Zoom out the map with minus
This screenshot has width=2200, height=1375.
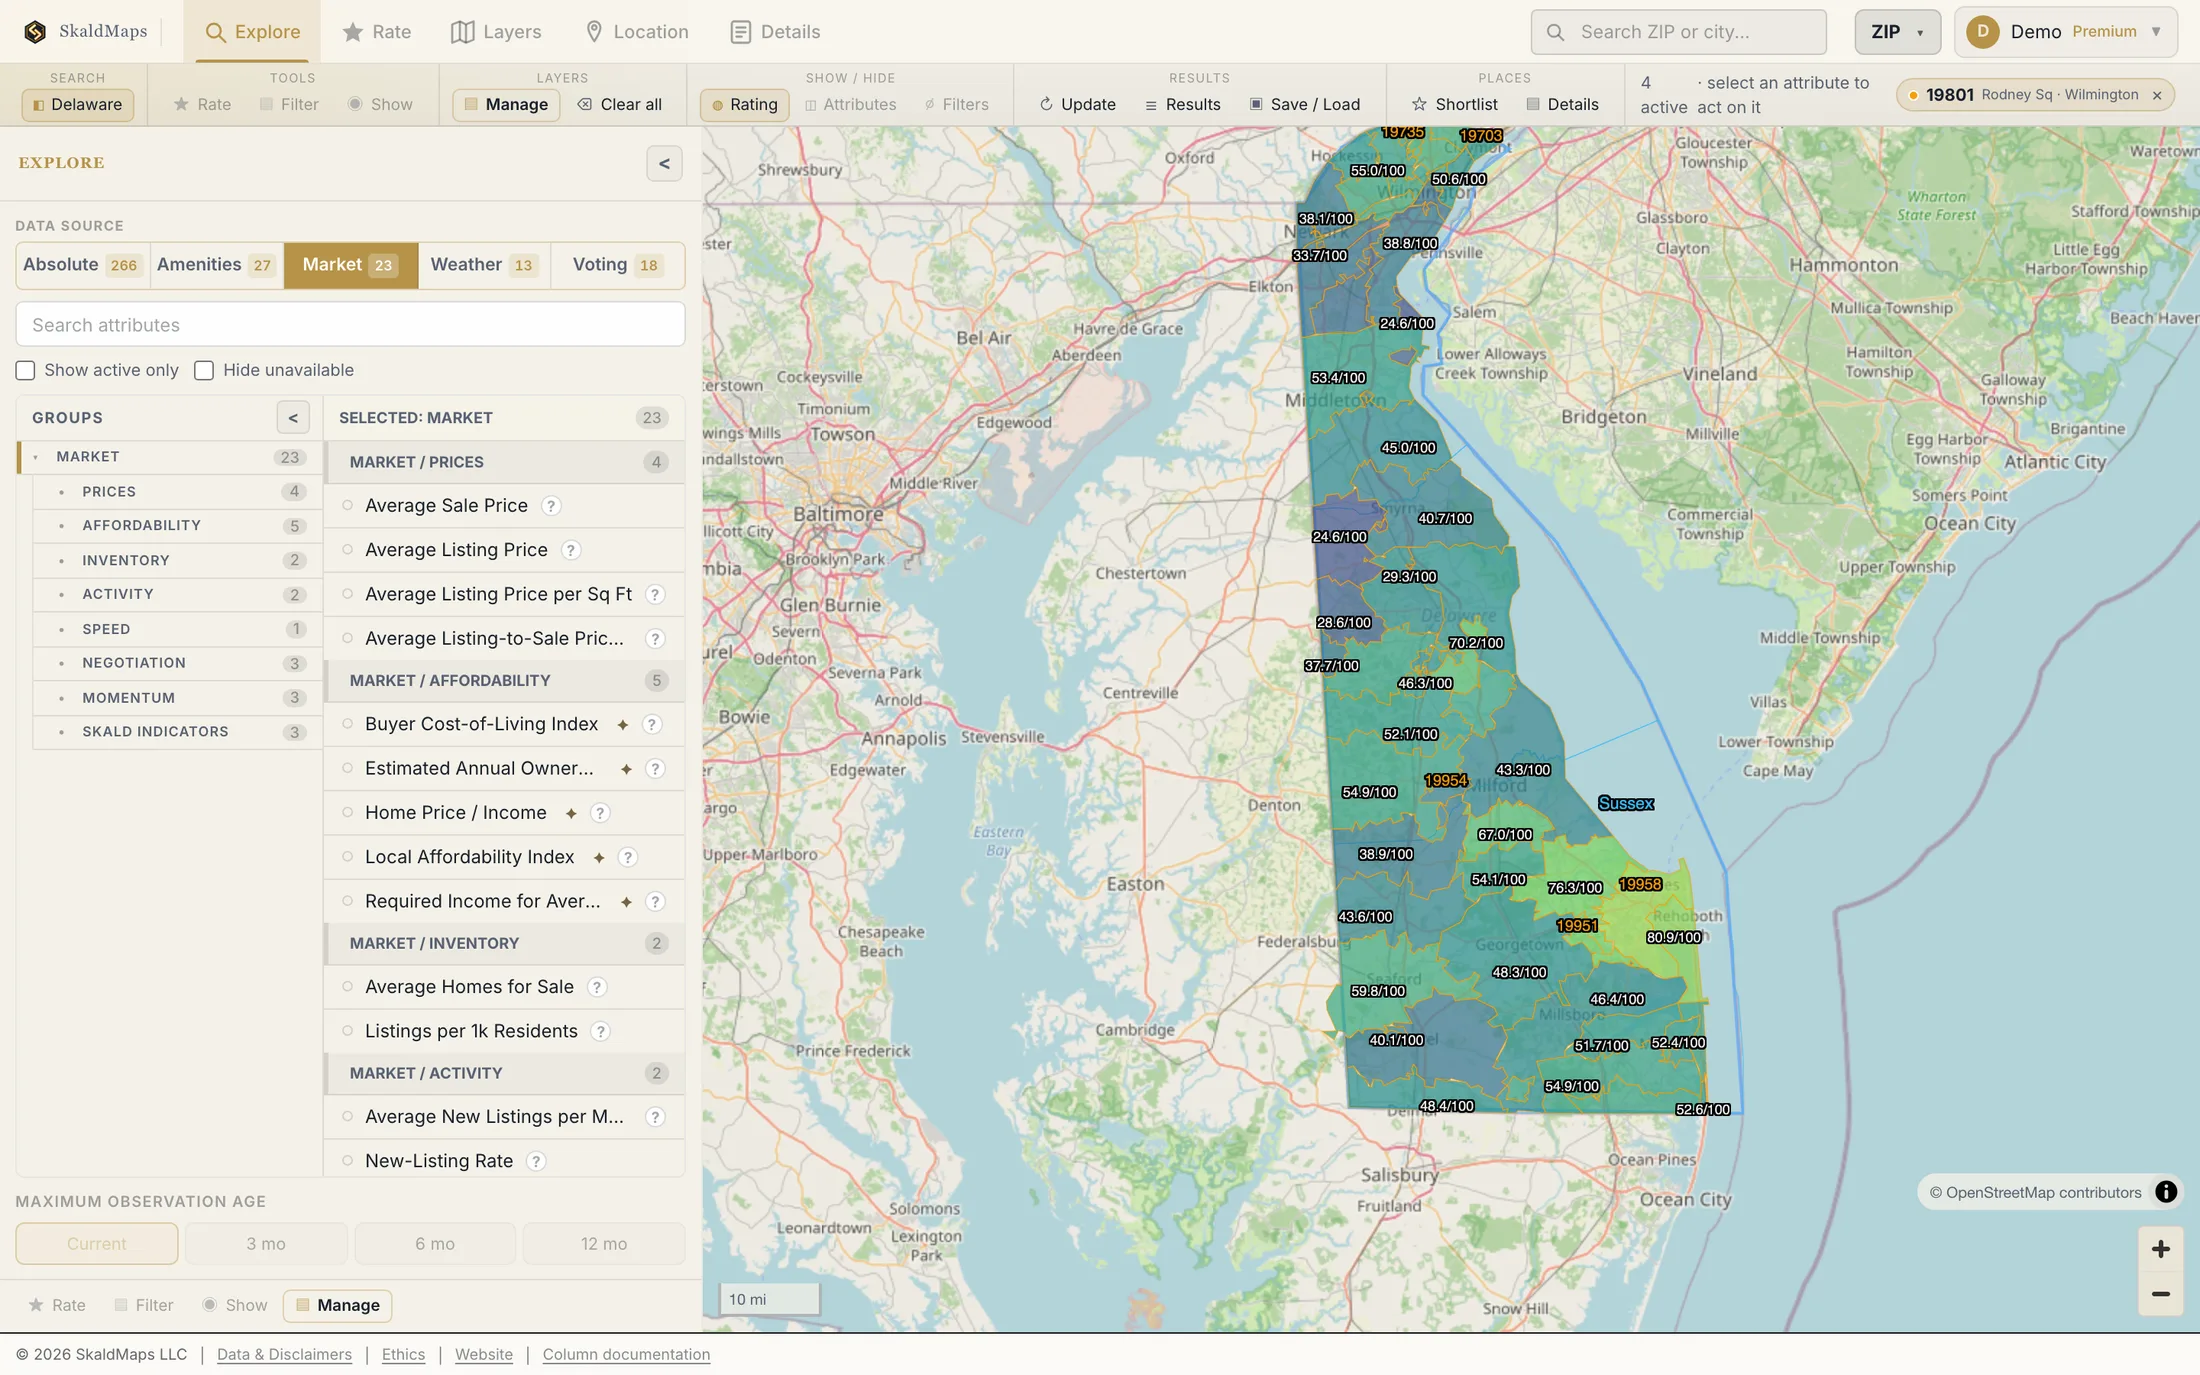point(2161,1294)
